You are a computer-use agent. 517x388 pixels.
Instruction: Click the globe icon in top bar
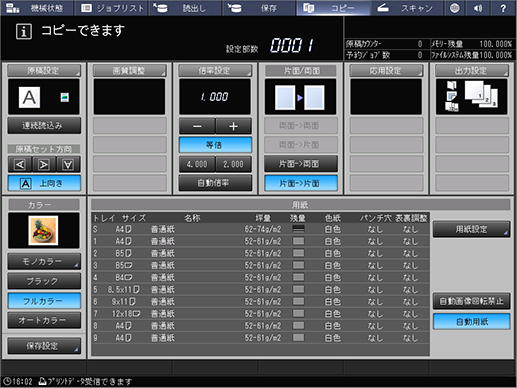click(455, 8)
